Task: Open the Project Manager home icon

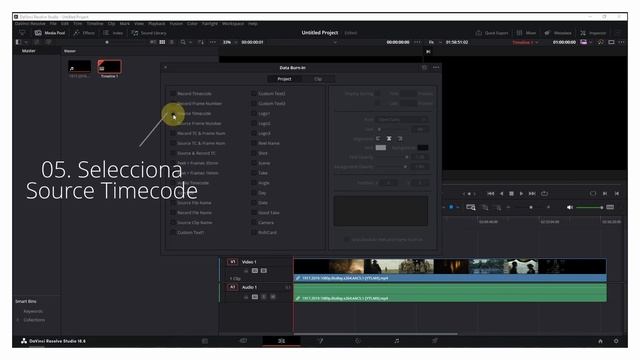Action: (600, 341)
